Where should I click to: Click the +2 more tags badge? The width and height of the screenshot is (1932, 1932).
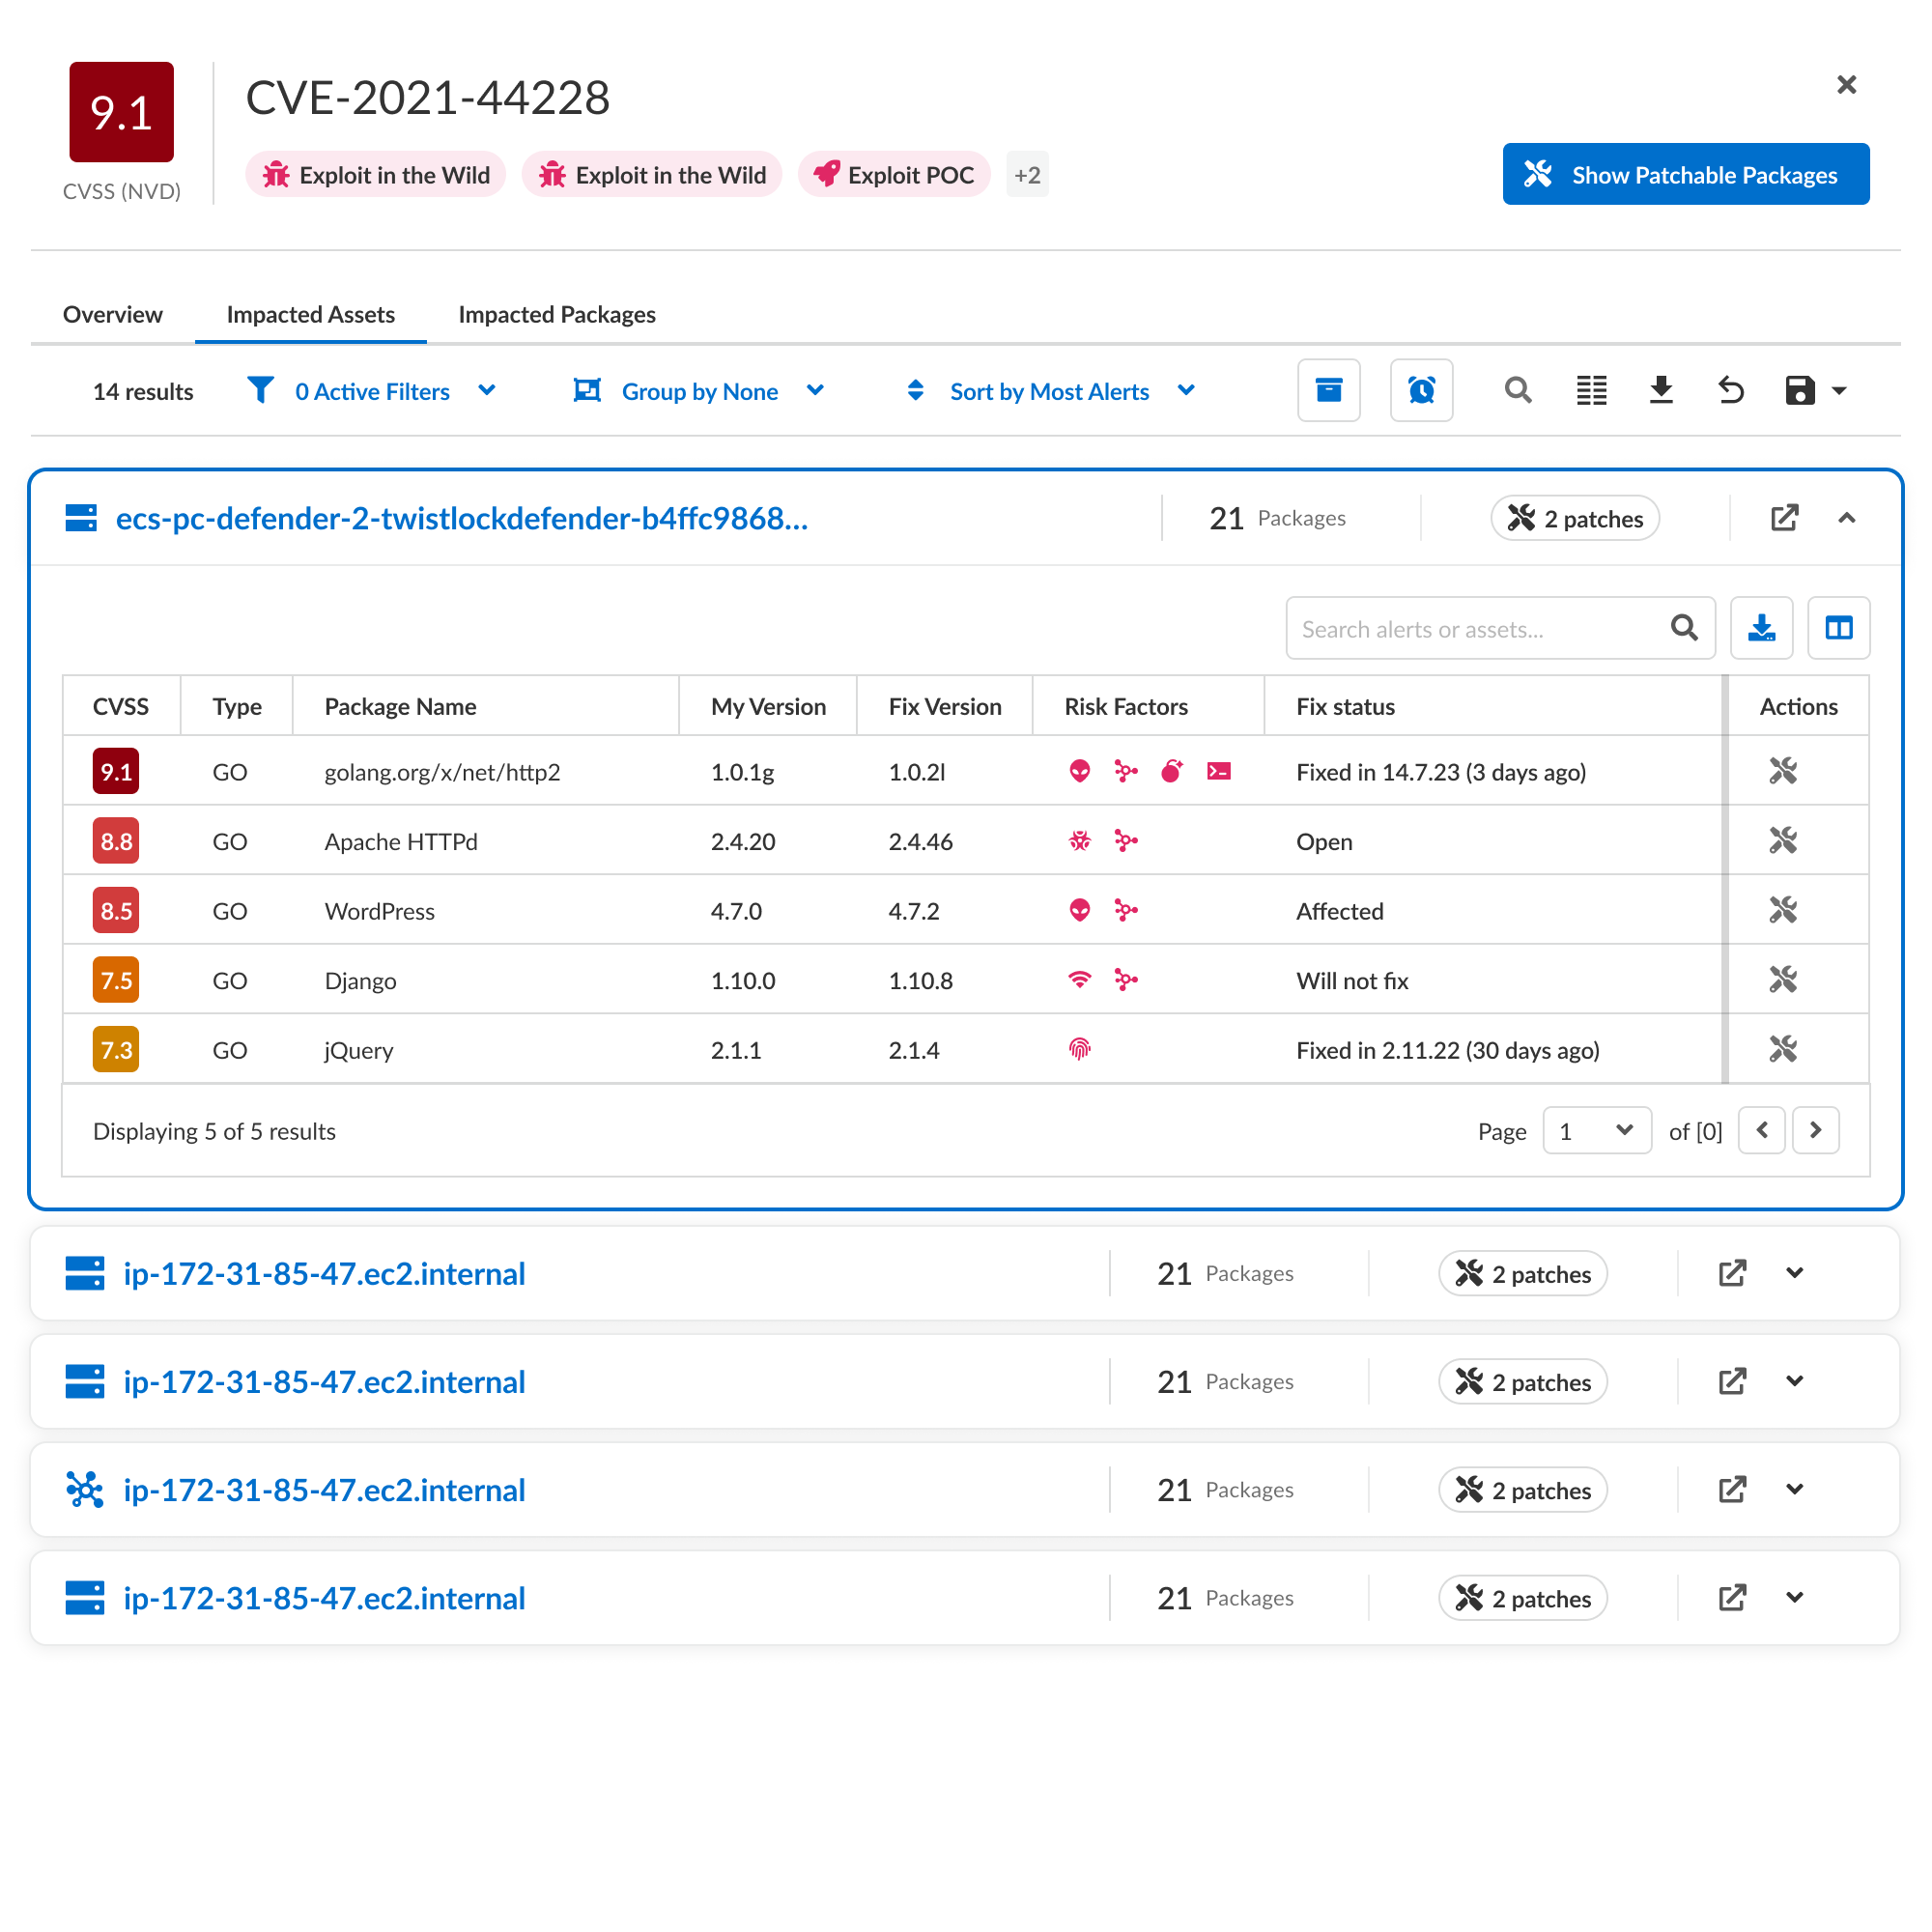[1027, 174]
